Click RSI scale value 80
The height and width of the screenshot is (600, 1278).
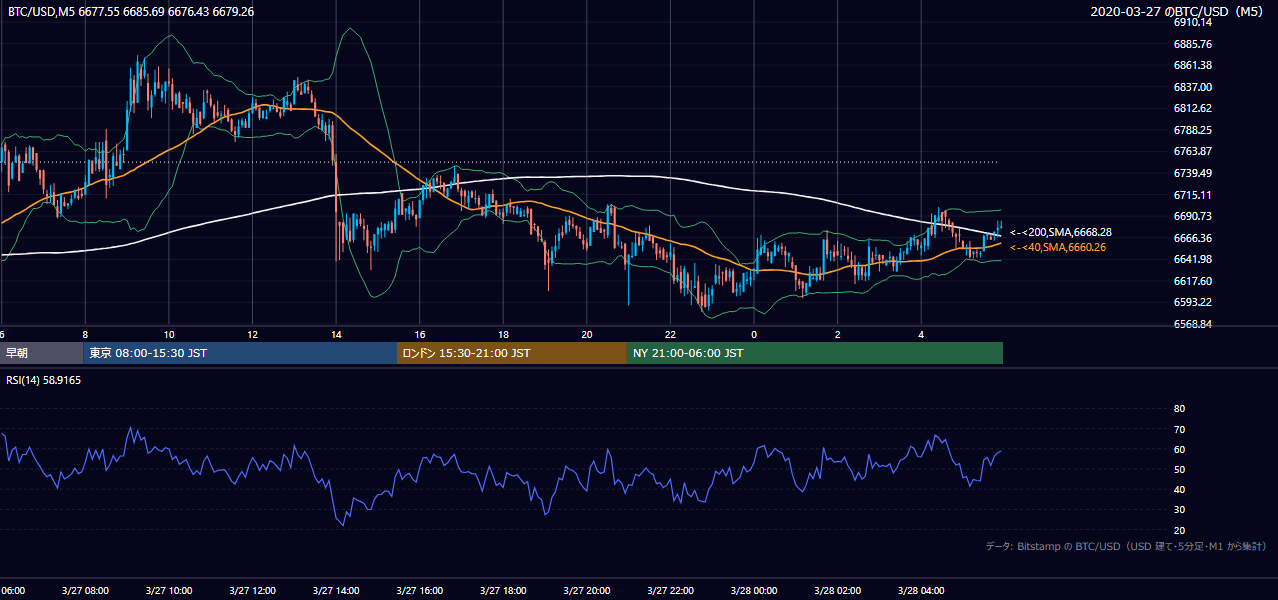(1179, 409)
